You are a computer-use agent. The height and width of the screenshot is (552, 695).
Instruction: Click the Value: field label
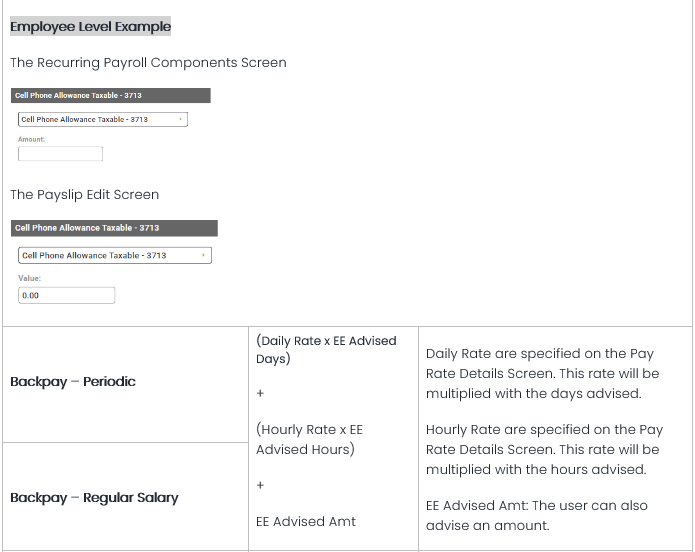coord(29,278)
